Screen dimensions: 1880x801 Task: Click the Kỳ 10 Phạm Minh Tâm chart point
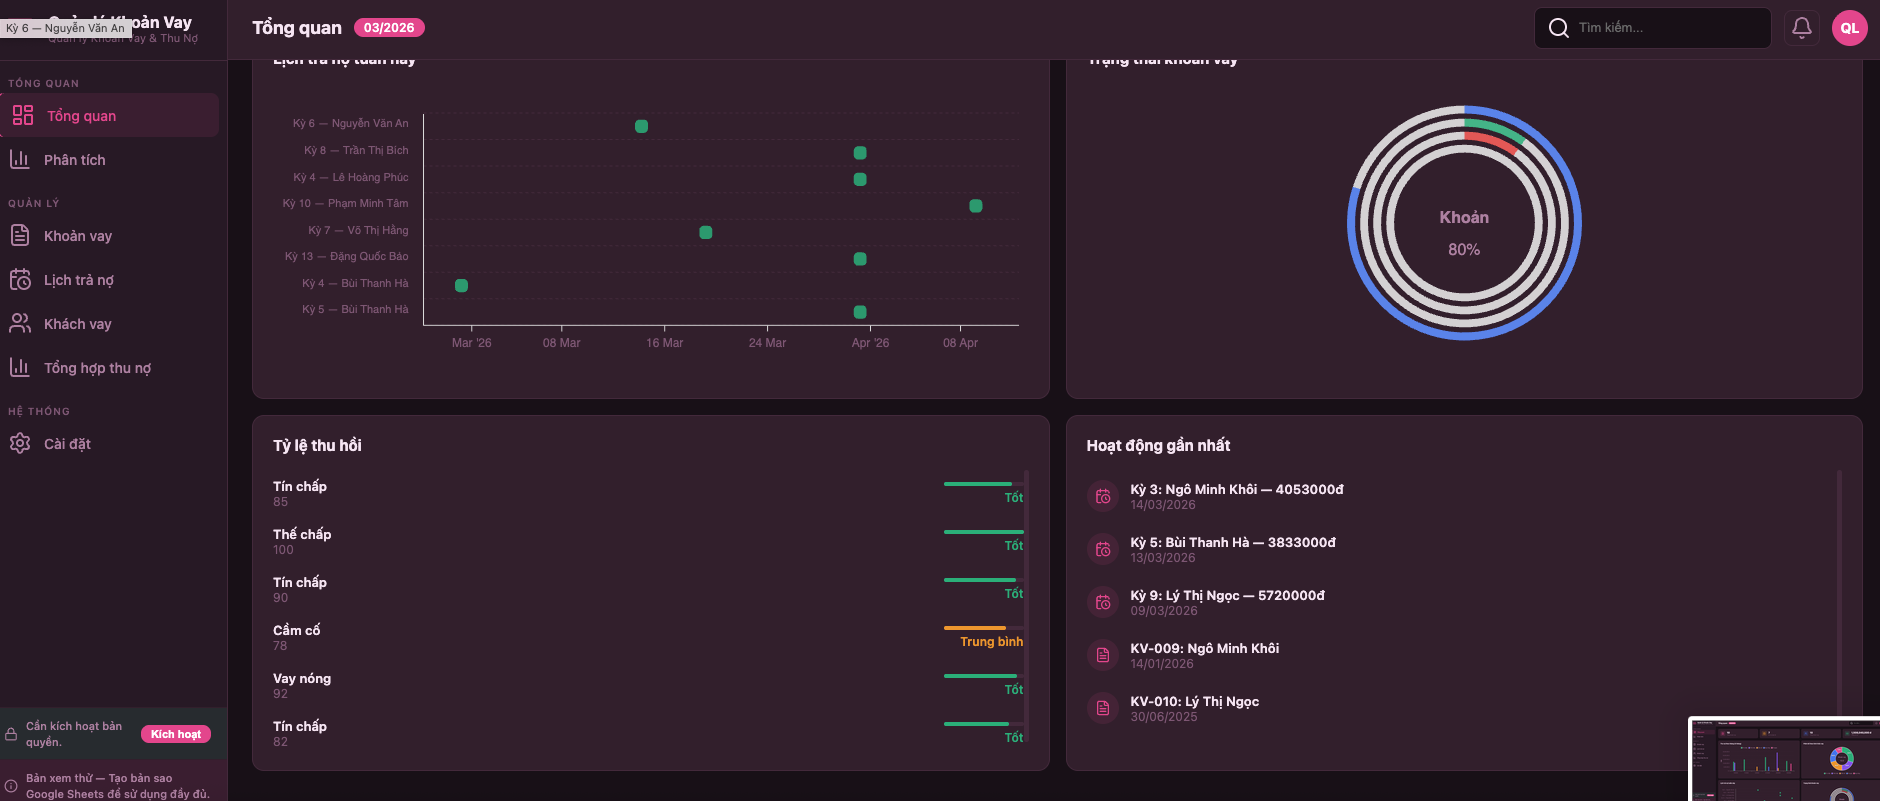point(975,206)
